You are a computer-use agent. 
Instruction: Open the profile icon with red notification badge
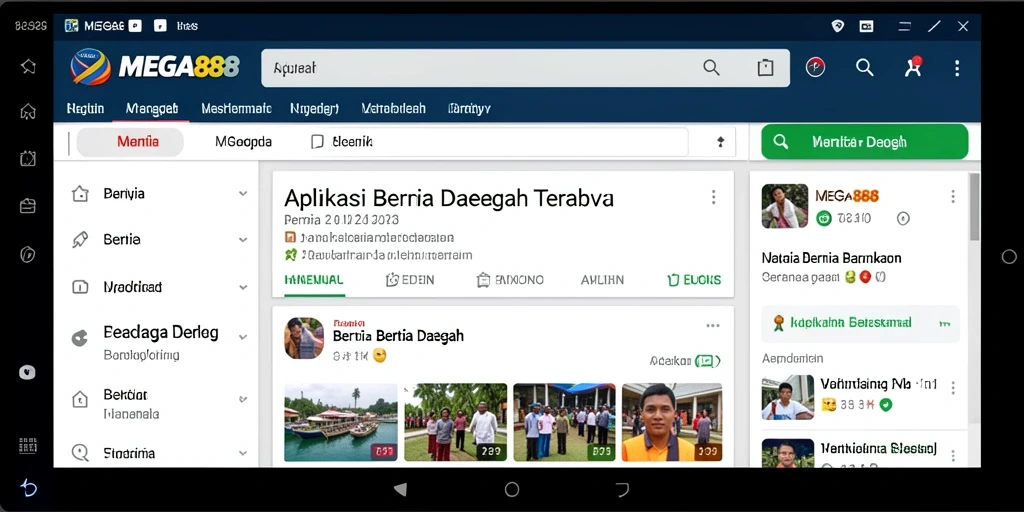click(x=913, y=67)
